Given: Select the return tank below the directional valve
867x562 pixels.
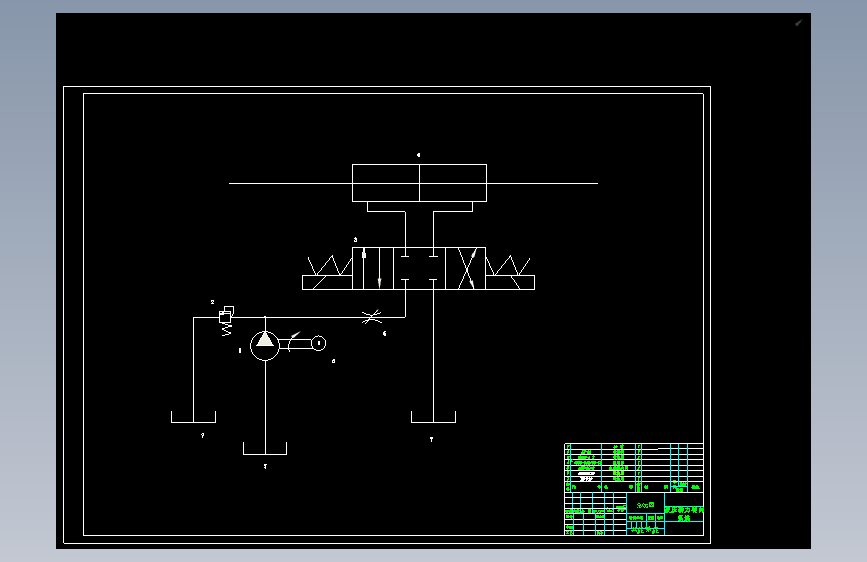Looking at the screenshot, I should pyautogui.click(x=434, y=417).
